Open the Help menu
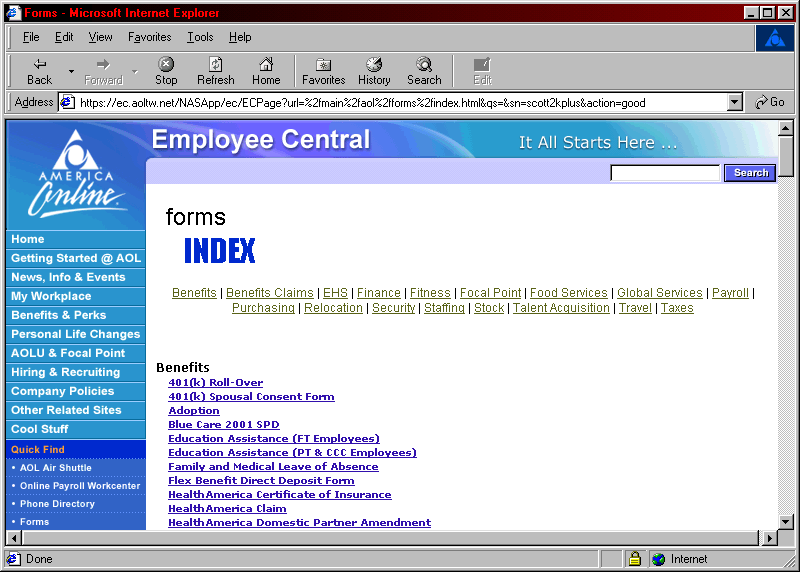800x572 pixels. tap(240, 37)
